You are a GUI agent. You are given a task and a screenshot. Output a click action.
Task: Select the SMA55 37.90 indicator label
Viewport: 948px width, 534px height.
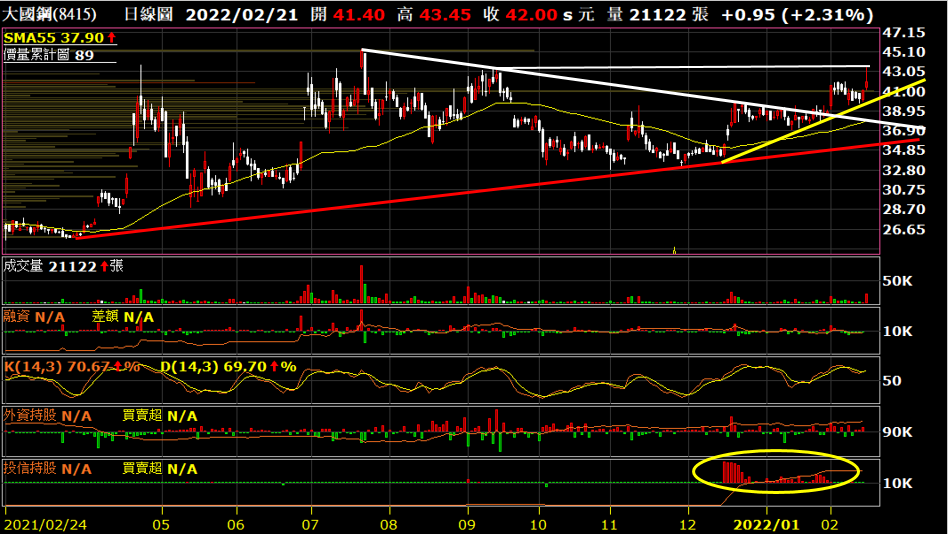coord(54,37)
